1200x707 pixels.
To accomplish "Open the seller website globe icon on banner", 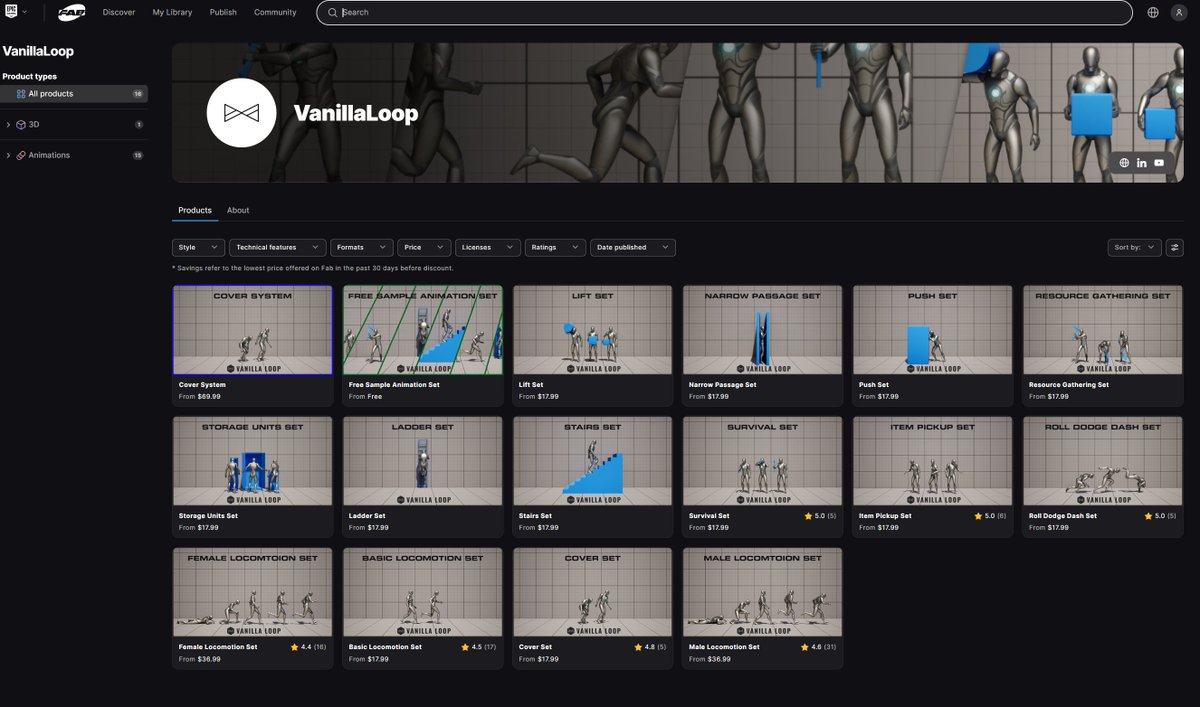I will (x=1124, y=163).
